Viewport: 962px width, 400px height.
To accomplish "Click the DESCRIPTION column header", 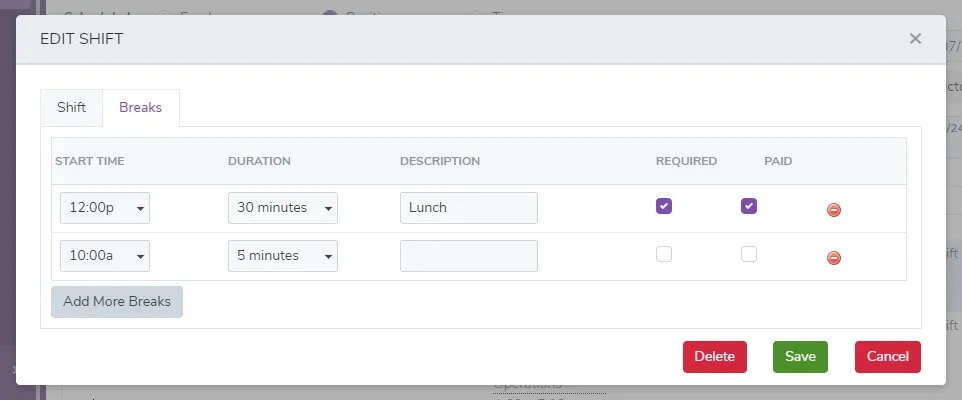I will 440,161.
